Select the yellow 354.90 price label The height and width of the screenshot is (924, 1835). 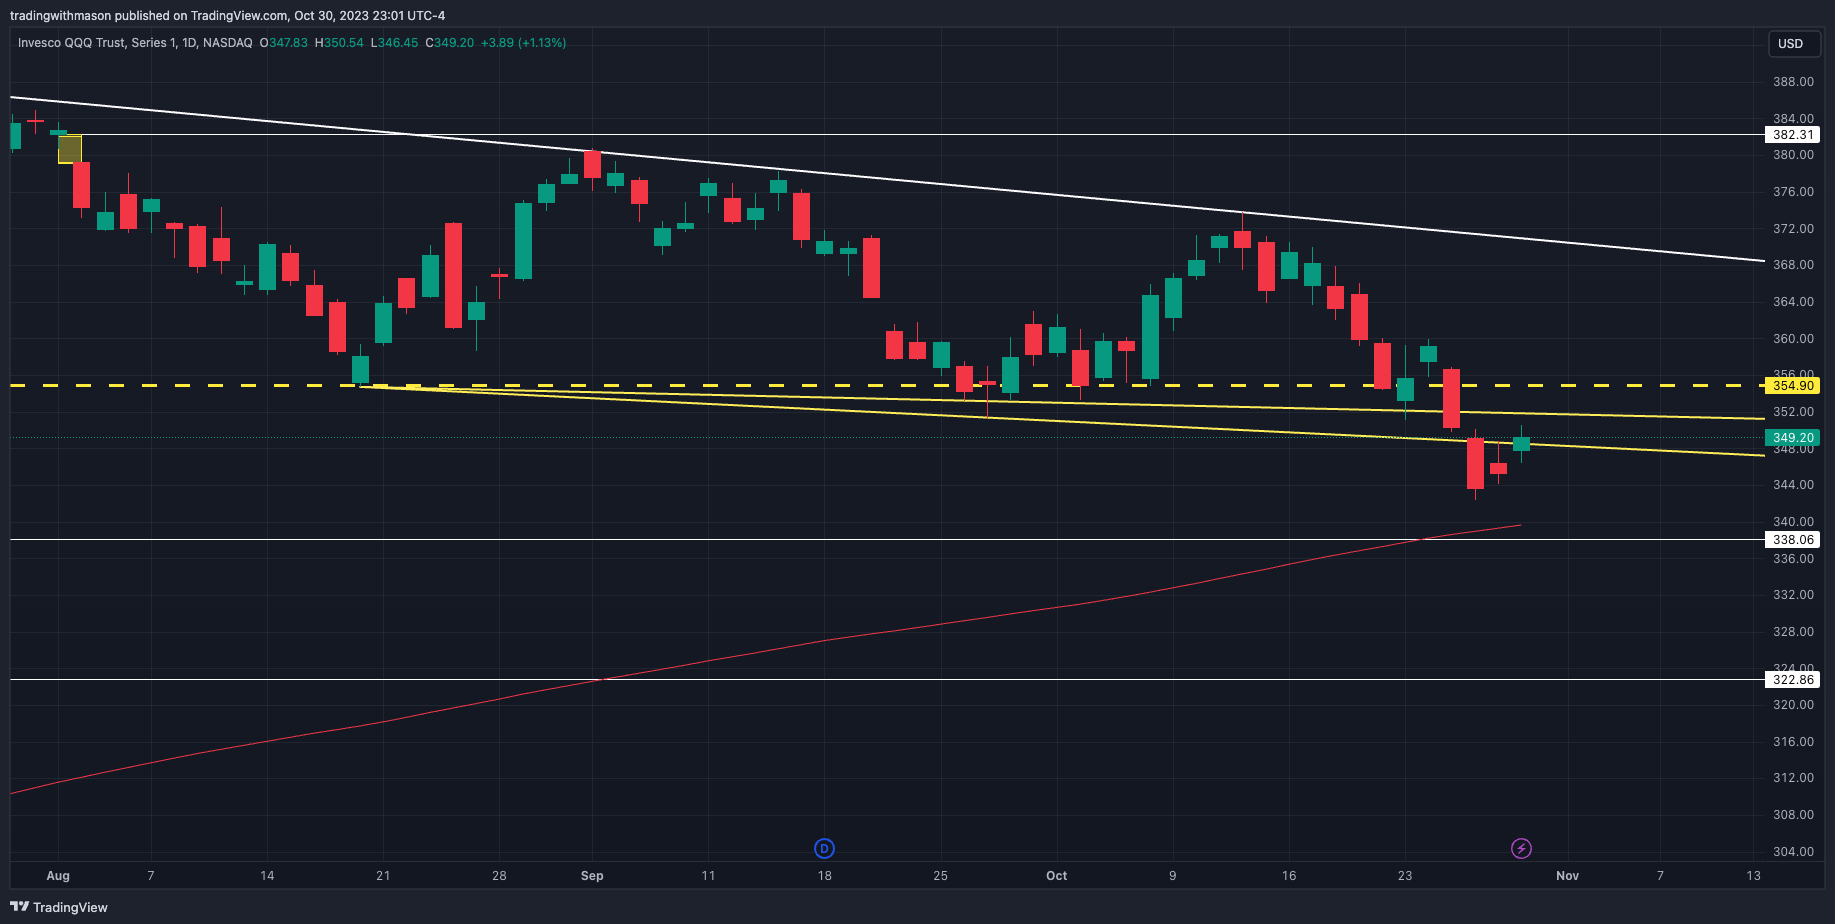tap(1793, 386)
